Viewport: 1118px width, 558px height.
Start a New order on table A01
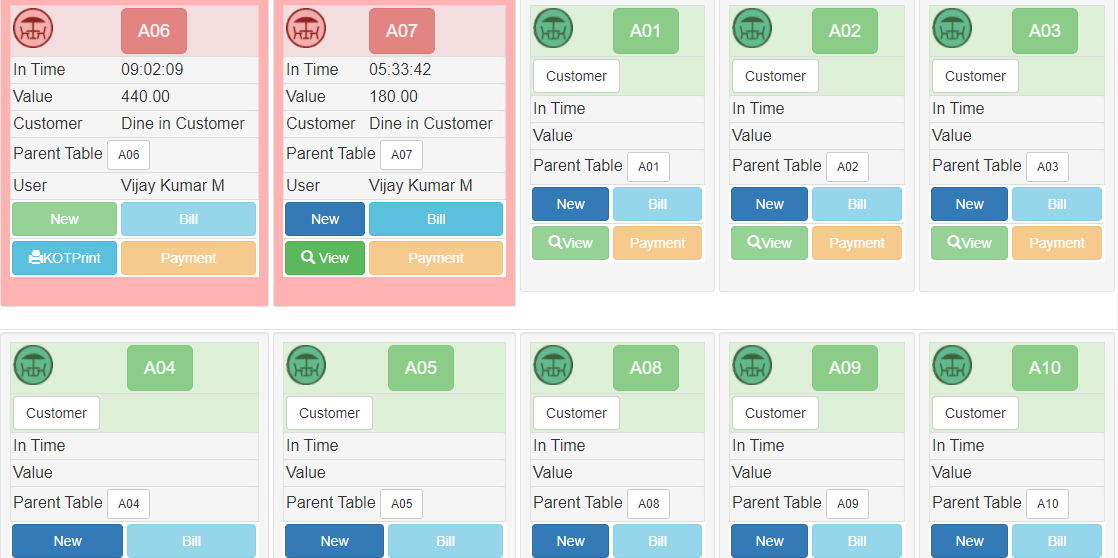570,204
